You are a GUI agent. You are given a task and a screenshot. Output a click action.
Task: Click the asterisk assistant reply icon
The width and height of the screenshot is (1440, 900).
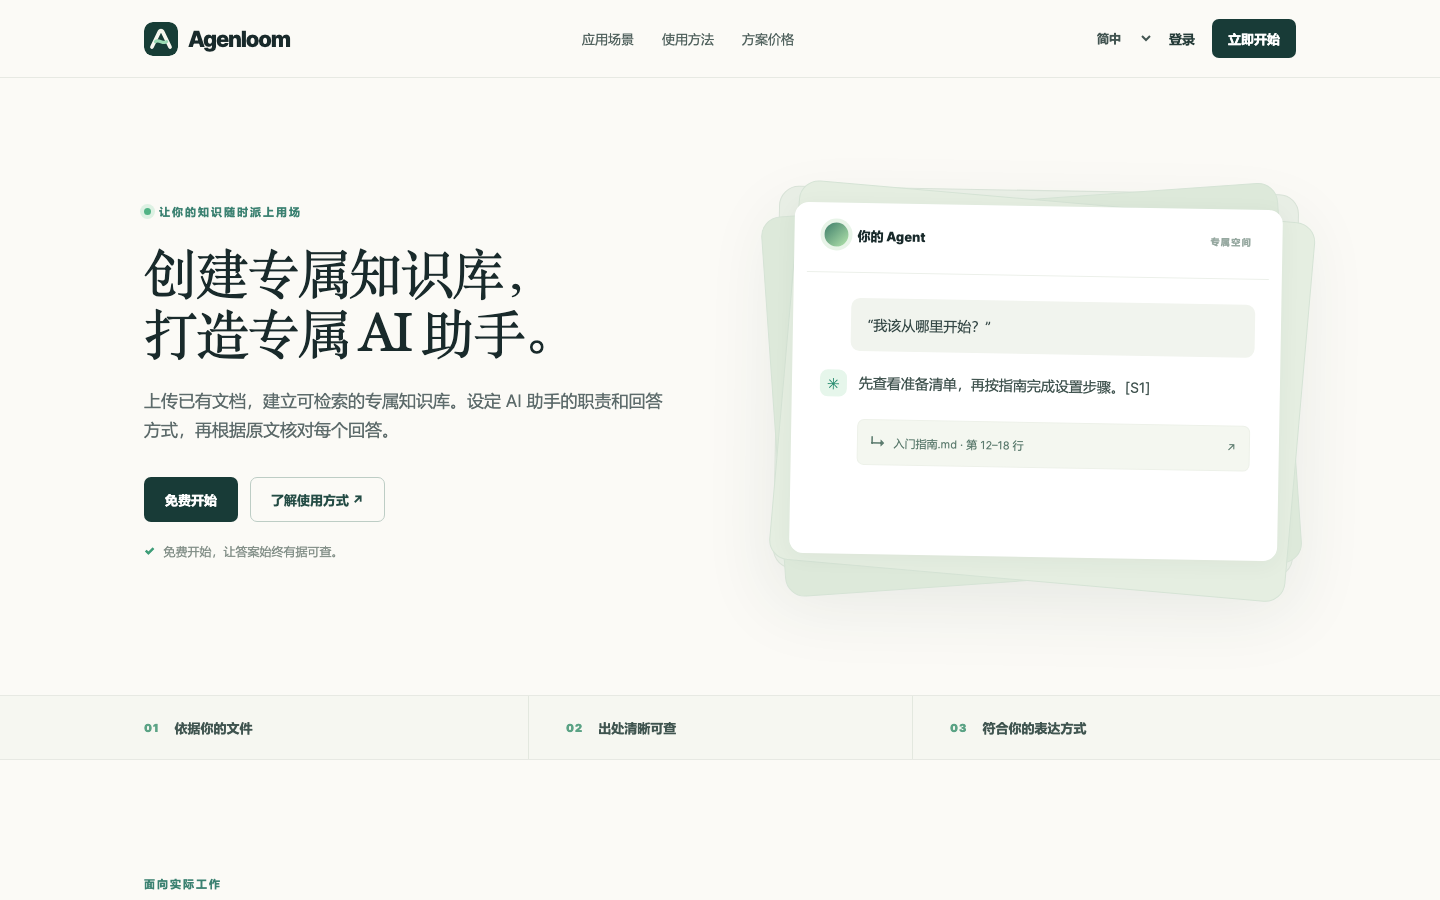(833, 383)
